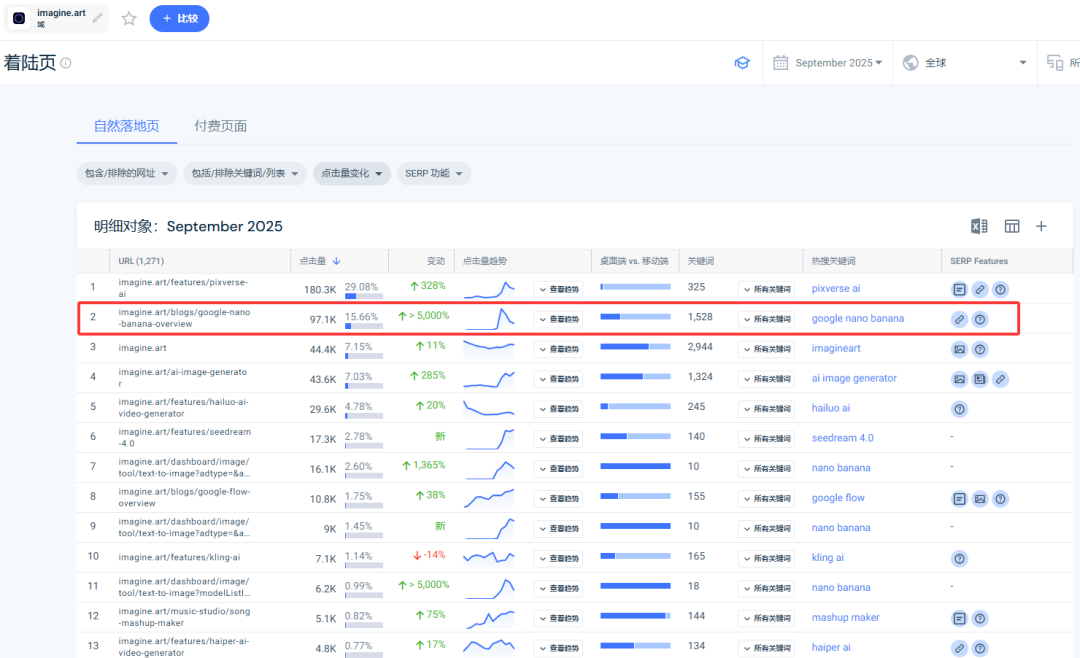Open the 包含/排除的网址 filter
1080x658 pixels.
(x=127, y=174)
